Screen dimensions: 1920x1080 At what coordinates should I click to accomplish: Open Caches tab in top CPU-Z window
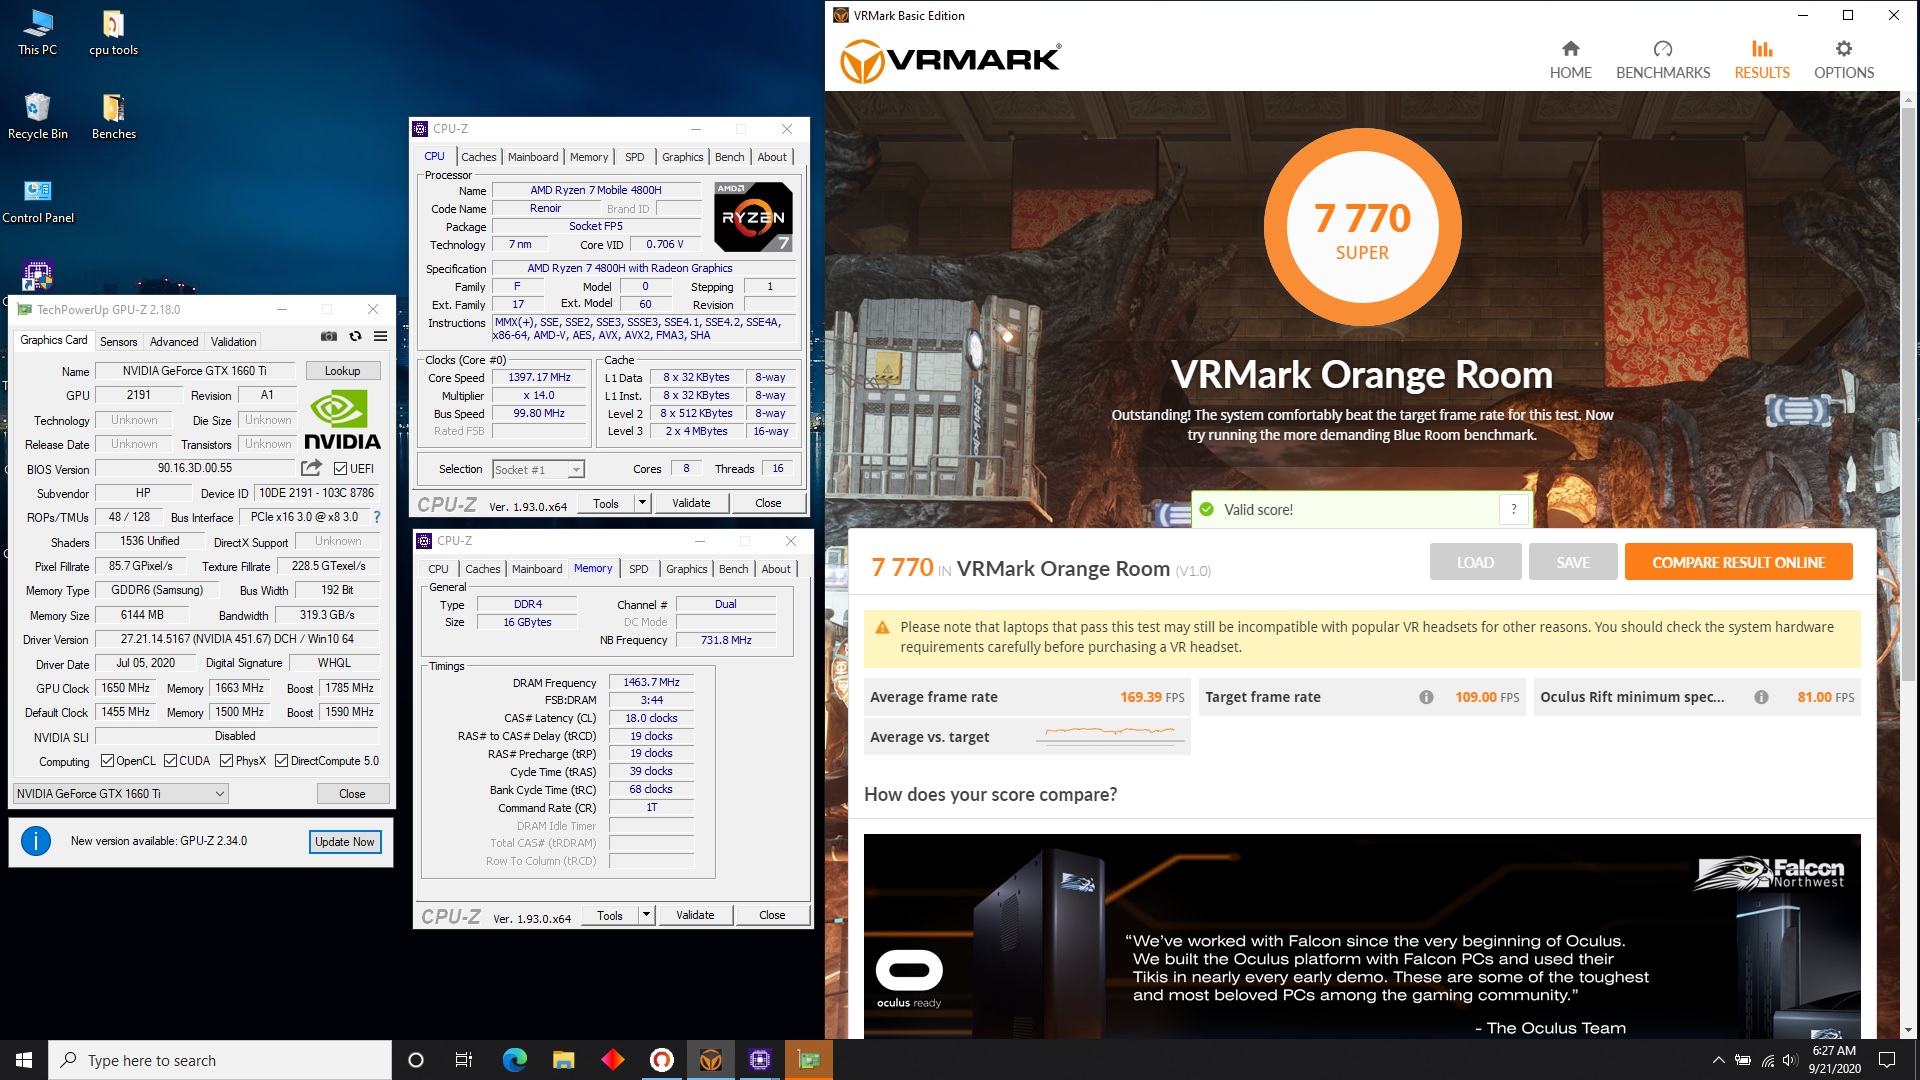(x=478, y=157)
